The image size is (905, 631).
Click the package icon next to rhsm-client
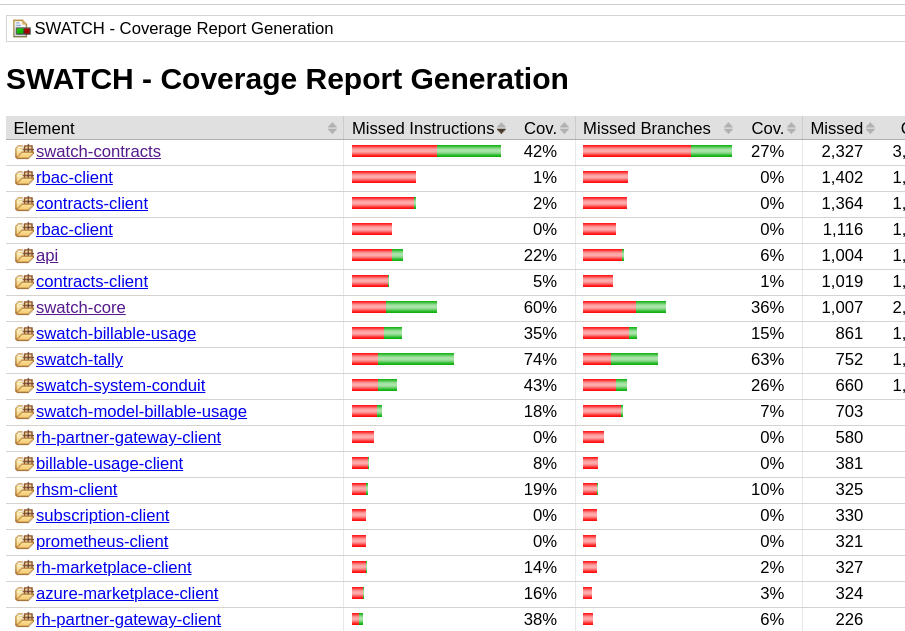click(x=24, y=490)
